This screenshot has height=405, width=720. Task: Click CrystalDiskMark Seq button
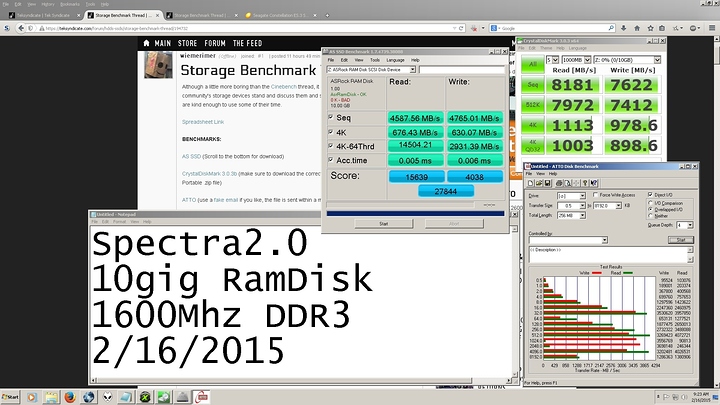(x=533, y=84)
